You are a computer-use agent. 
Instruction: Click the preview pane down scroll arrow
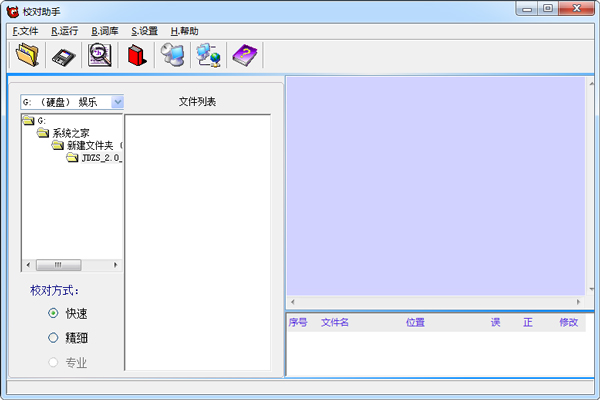pos(590,289)
